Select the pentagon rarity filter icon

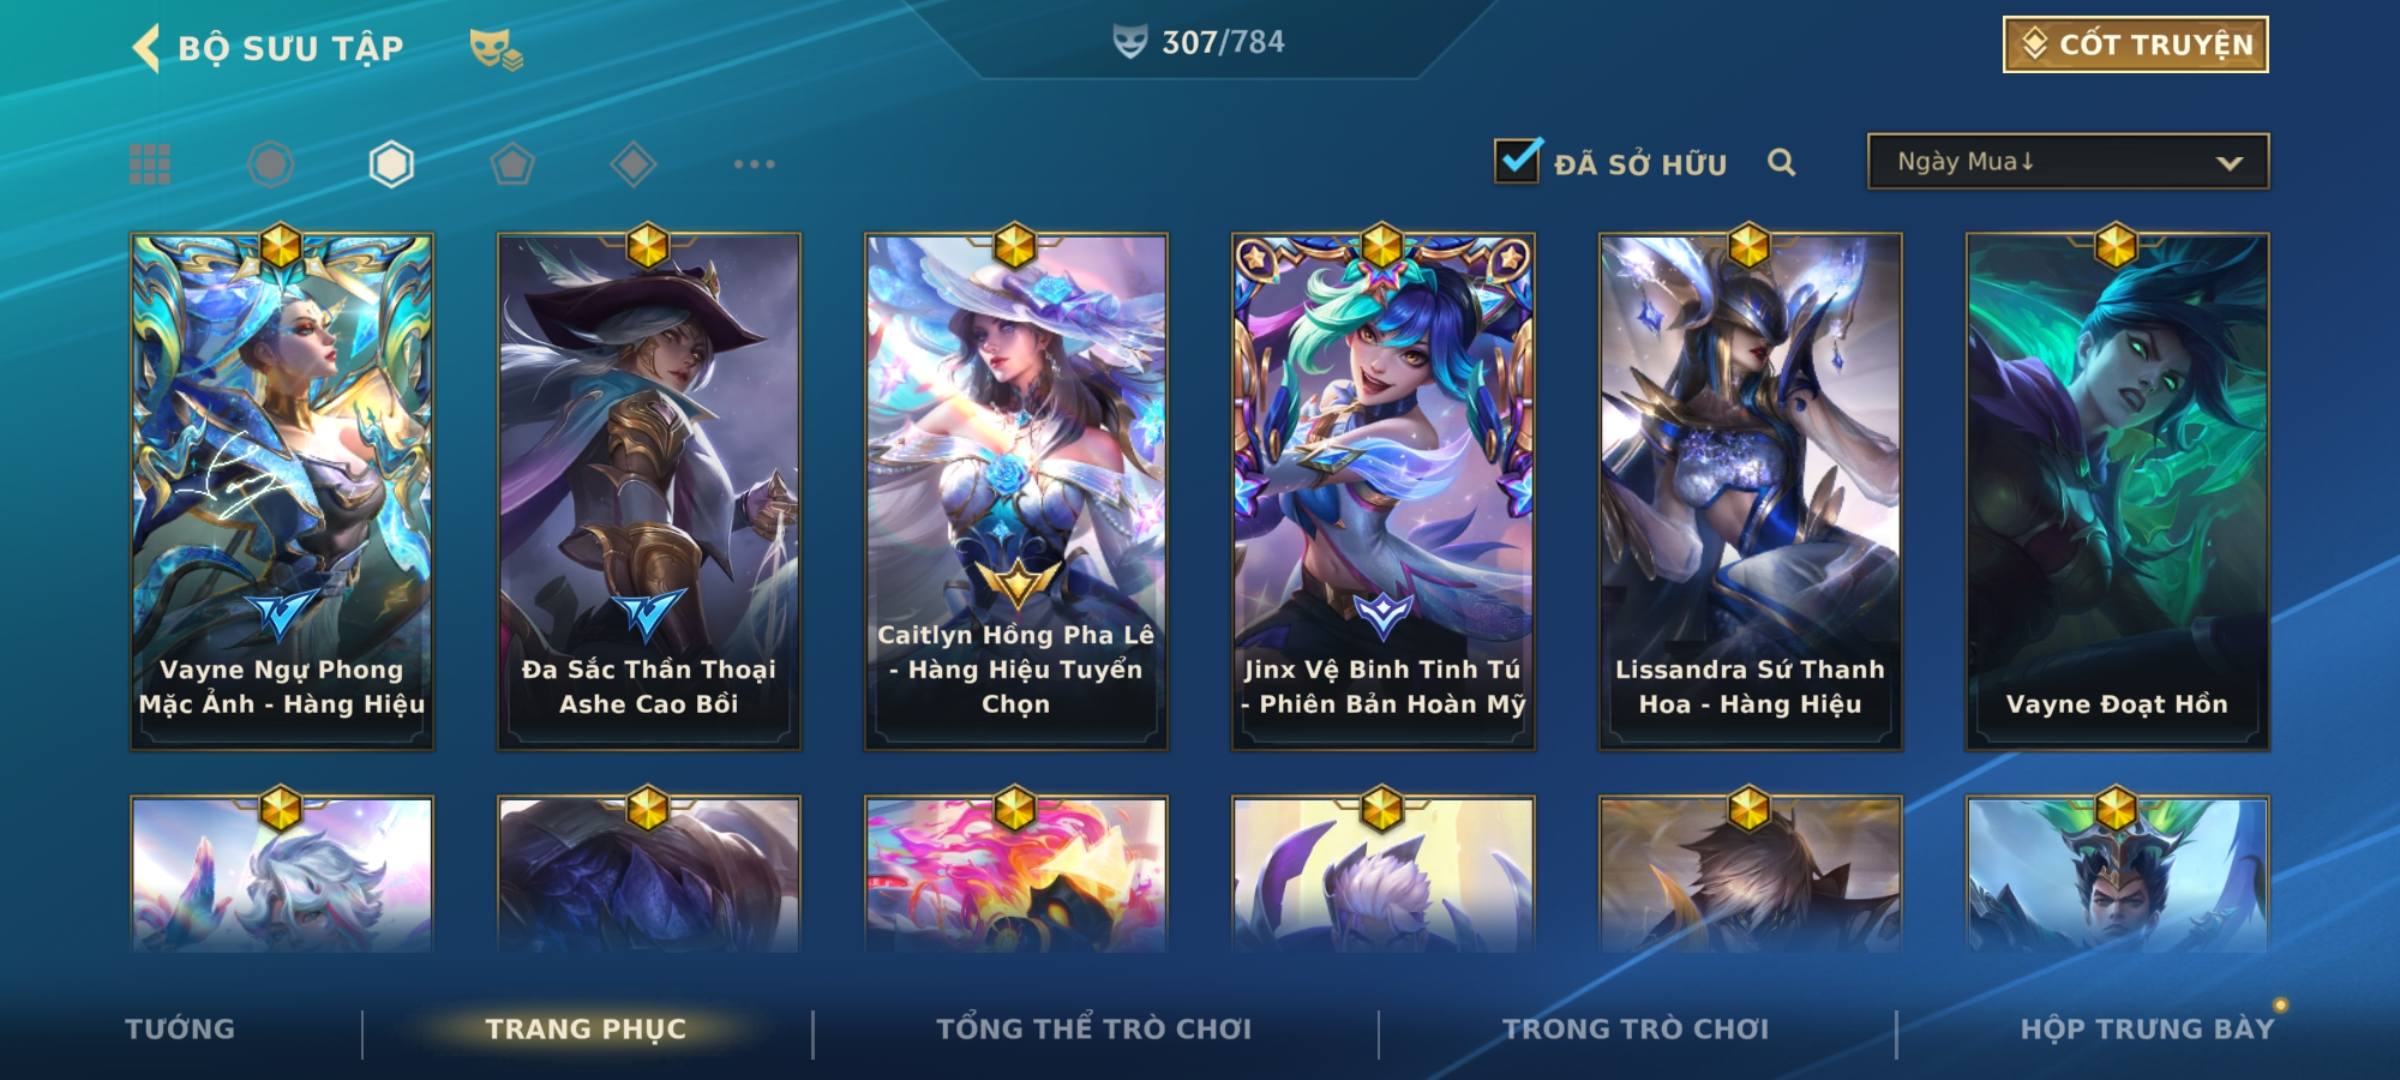[512, 164]
